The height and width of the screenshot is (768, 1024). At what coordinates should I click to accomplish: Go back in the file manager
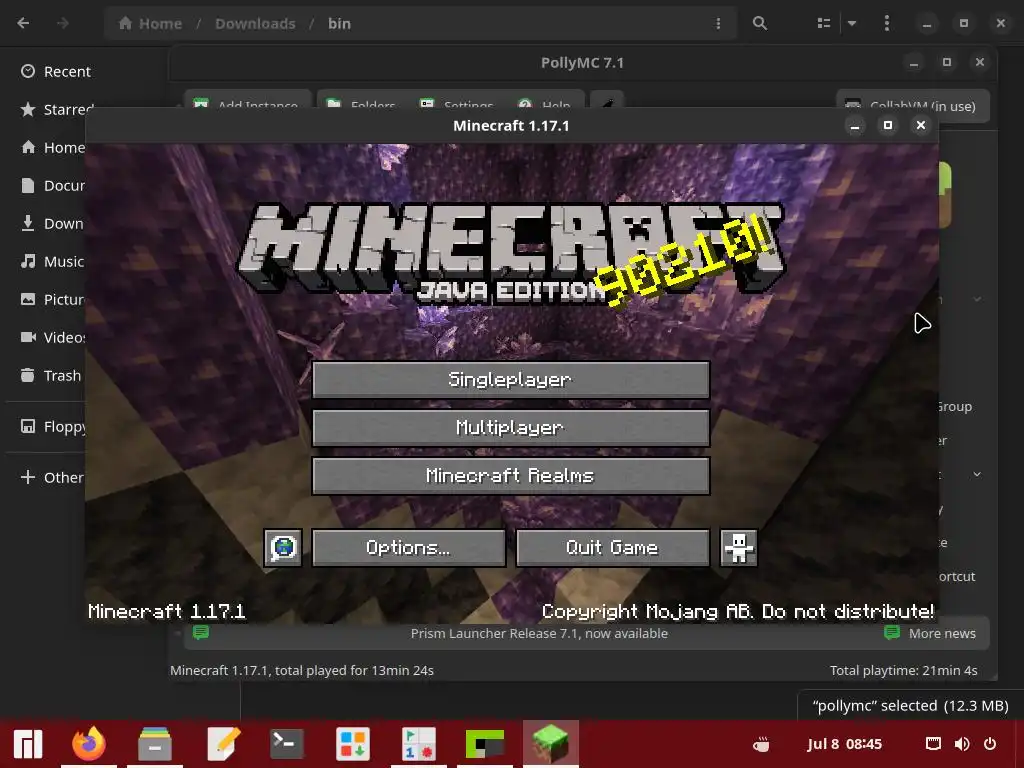(x=24, y=24)
